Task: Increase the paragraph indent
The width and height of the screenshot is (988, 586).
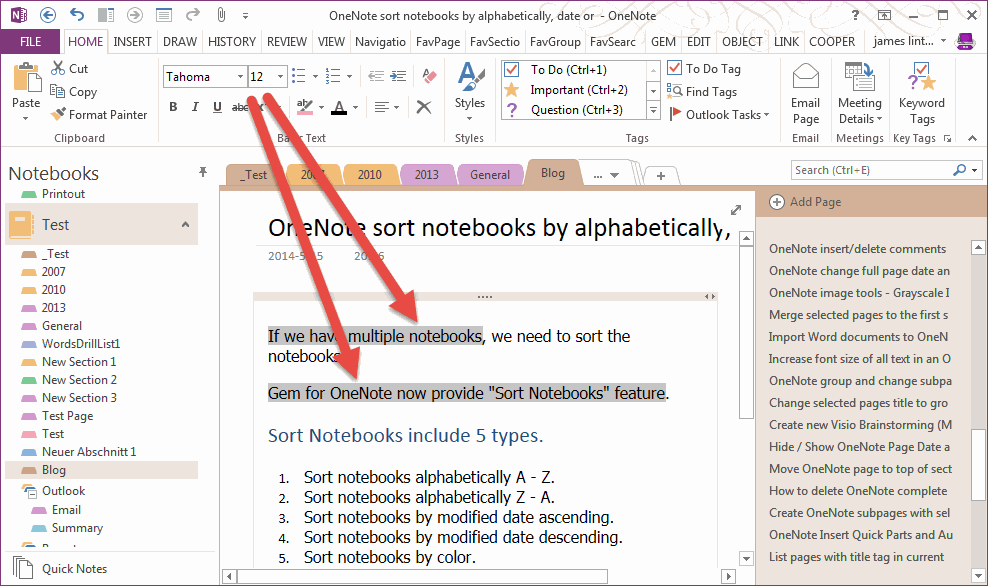Action: [398, 76]
